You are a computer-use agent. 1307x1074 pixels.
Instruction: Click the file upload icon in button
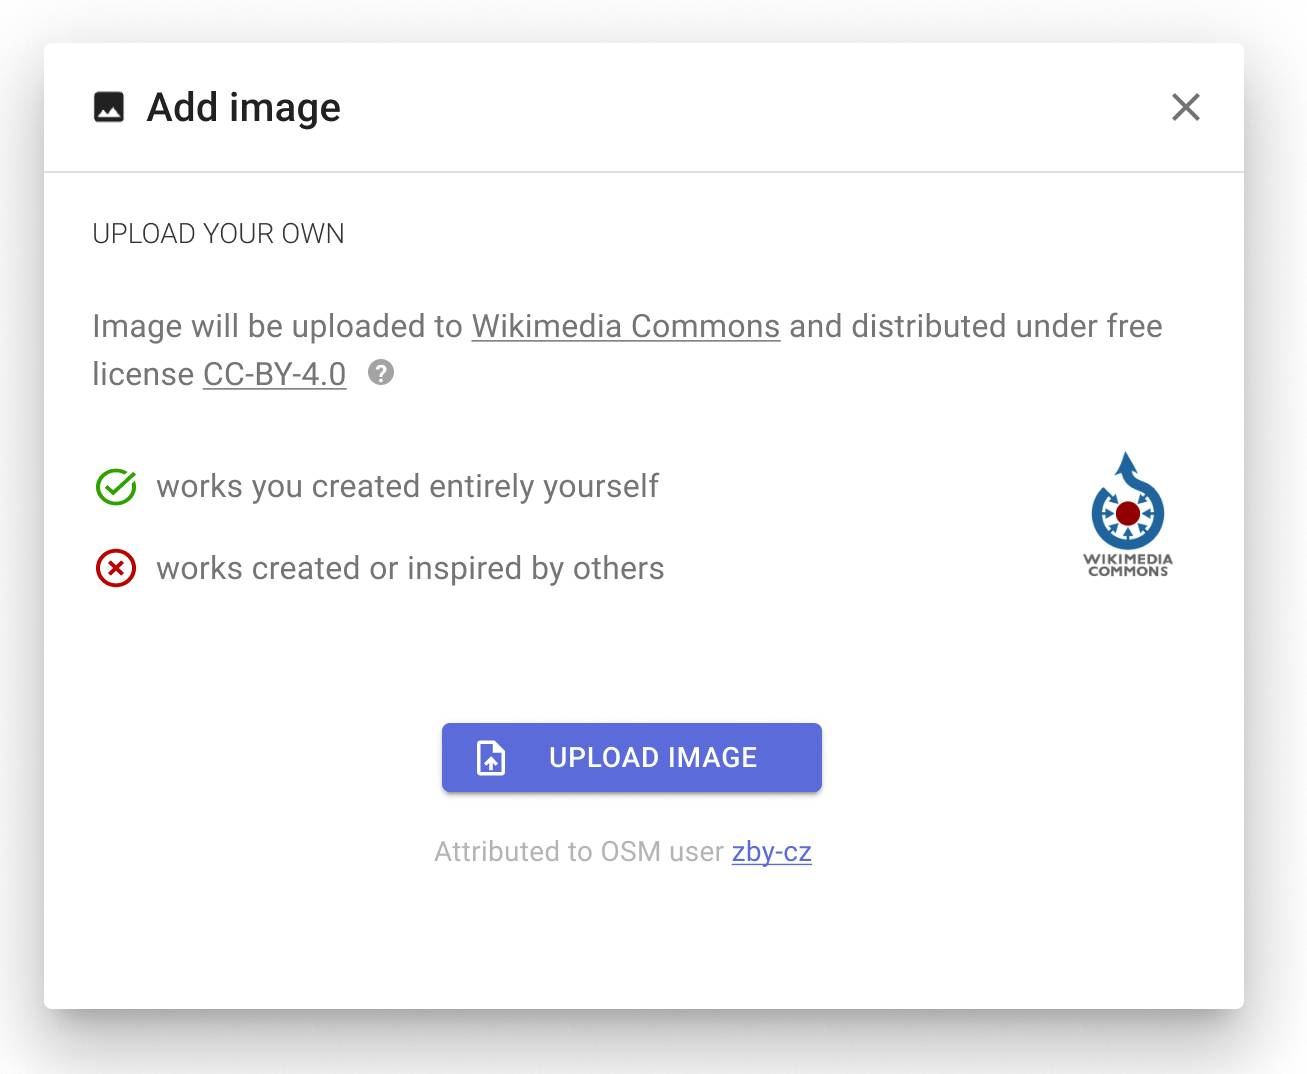tap(491, 758)
